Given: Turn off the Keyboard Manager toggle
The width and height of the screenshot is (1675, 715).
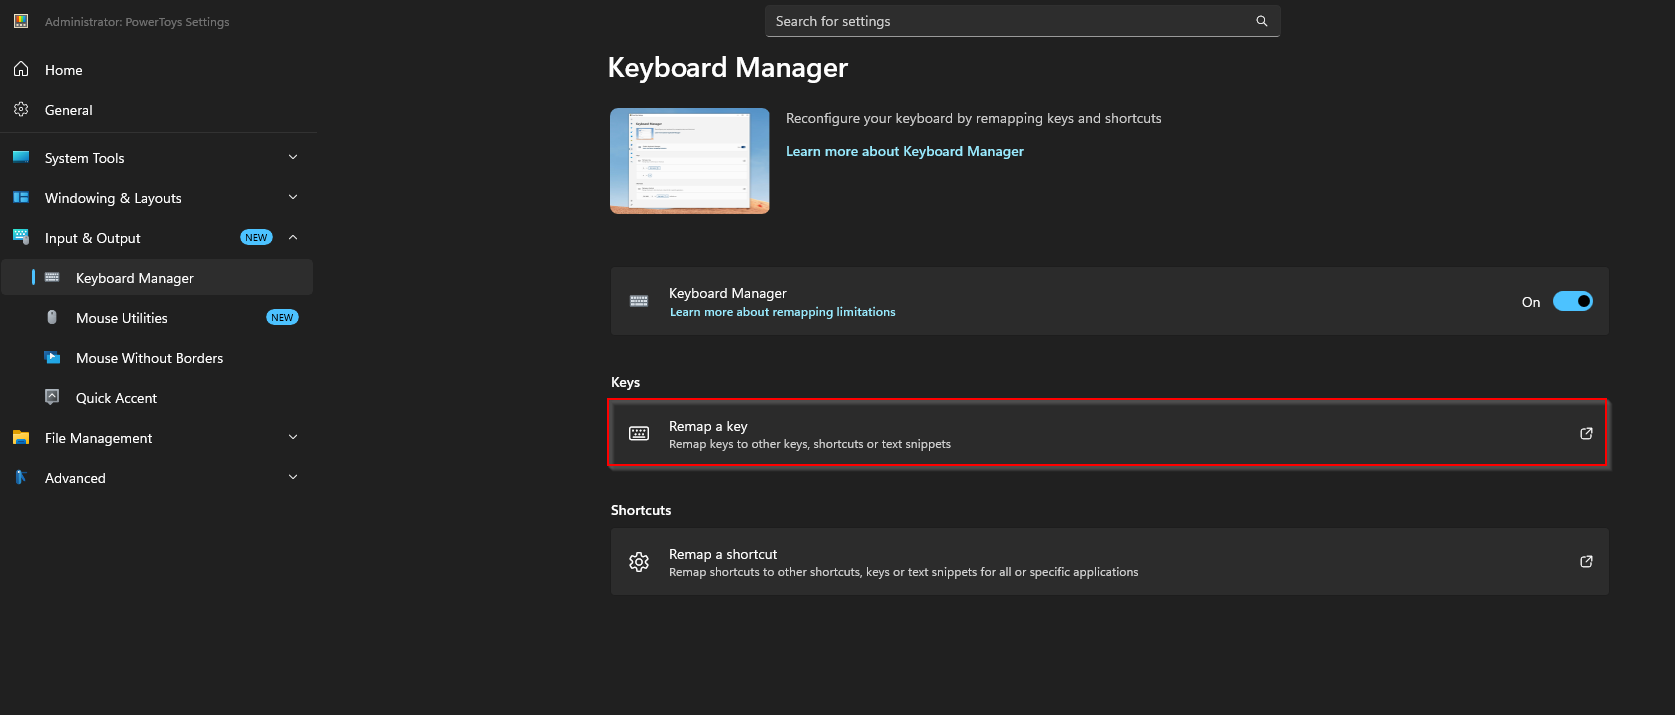Looking at the screenshot, I should (x=1572, y=302).
